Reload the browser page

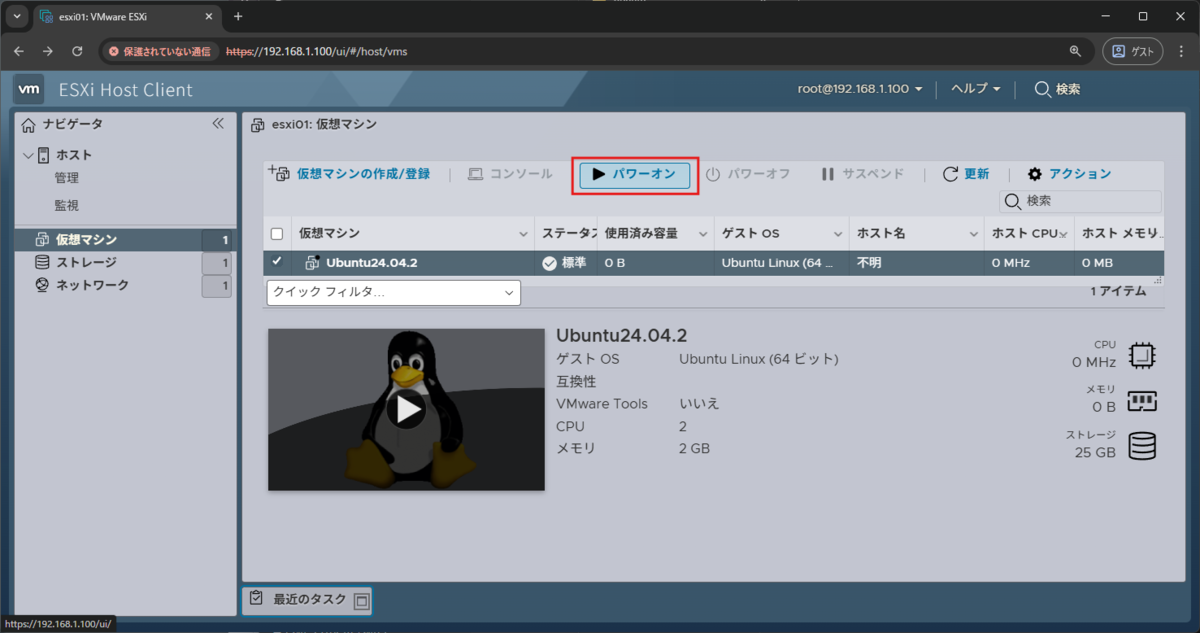[x=77, y=51]
